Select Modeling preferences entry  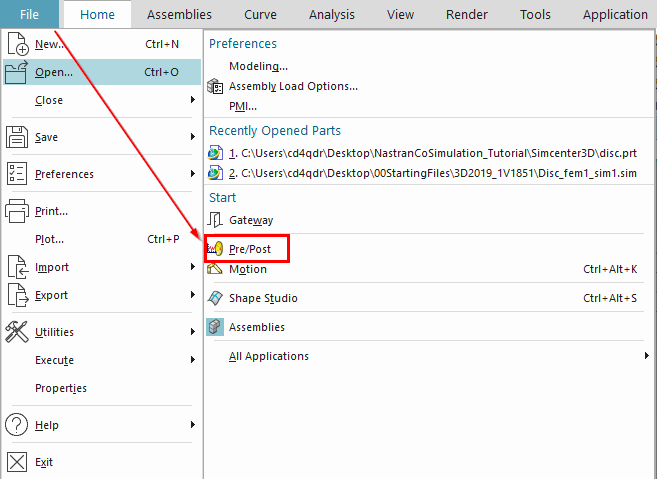click(258, 66)
